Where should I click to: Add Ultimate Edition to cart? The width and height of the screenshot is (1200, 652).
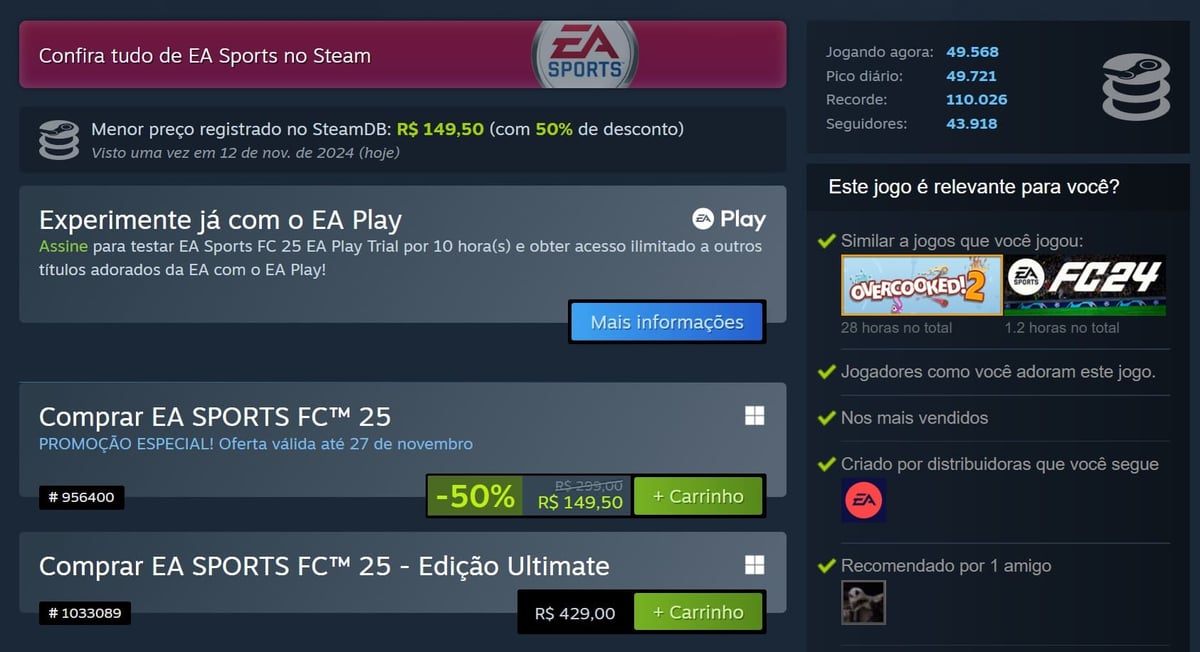[698, 612]
